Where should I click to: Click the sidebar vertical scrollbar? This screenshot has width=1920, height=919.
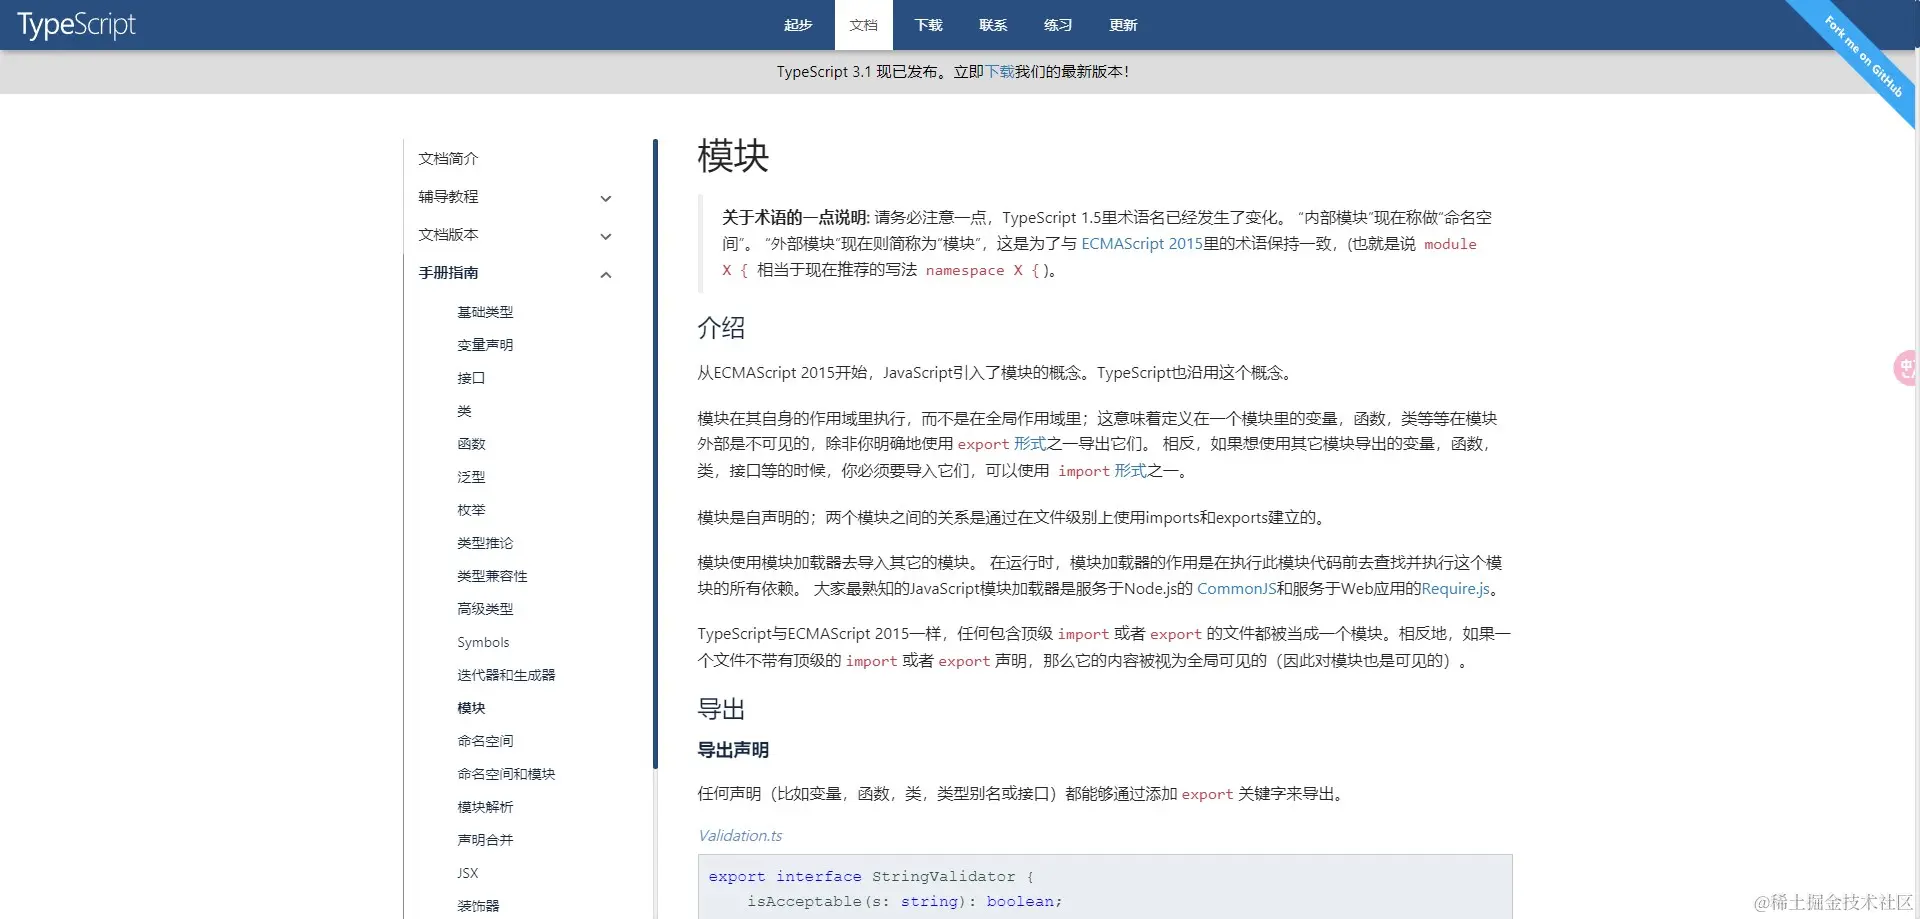coord(655,453)
